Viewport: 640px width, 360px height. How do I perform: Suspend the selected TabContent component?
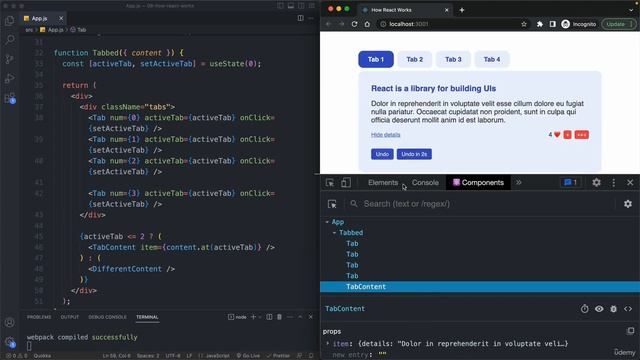click(584, 309)
